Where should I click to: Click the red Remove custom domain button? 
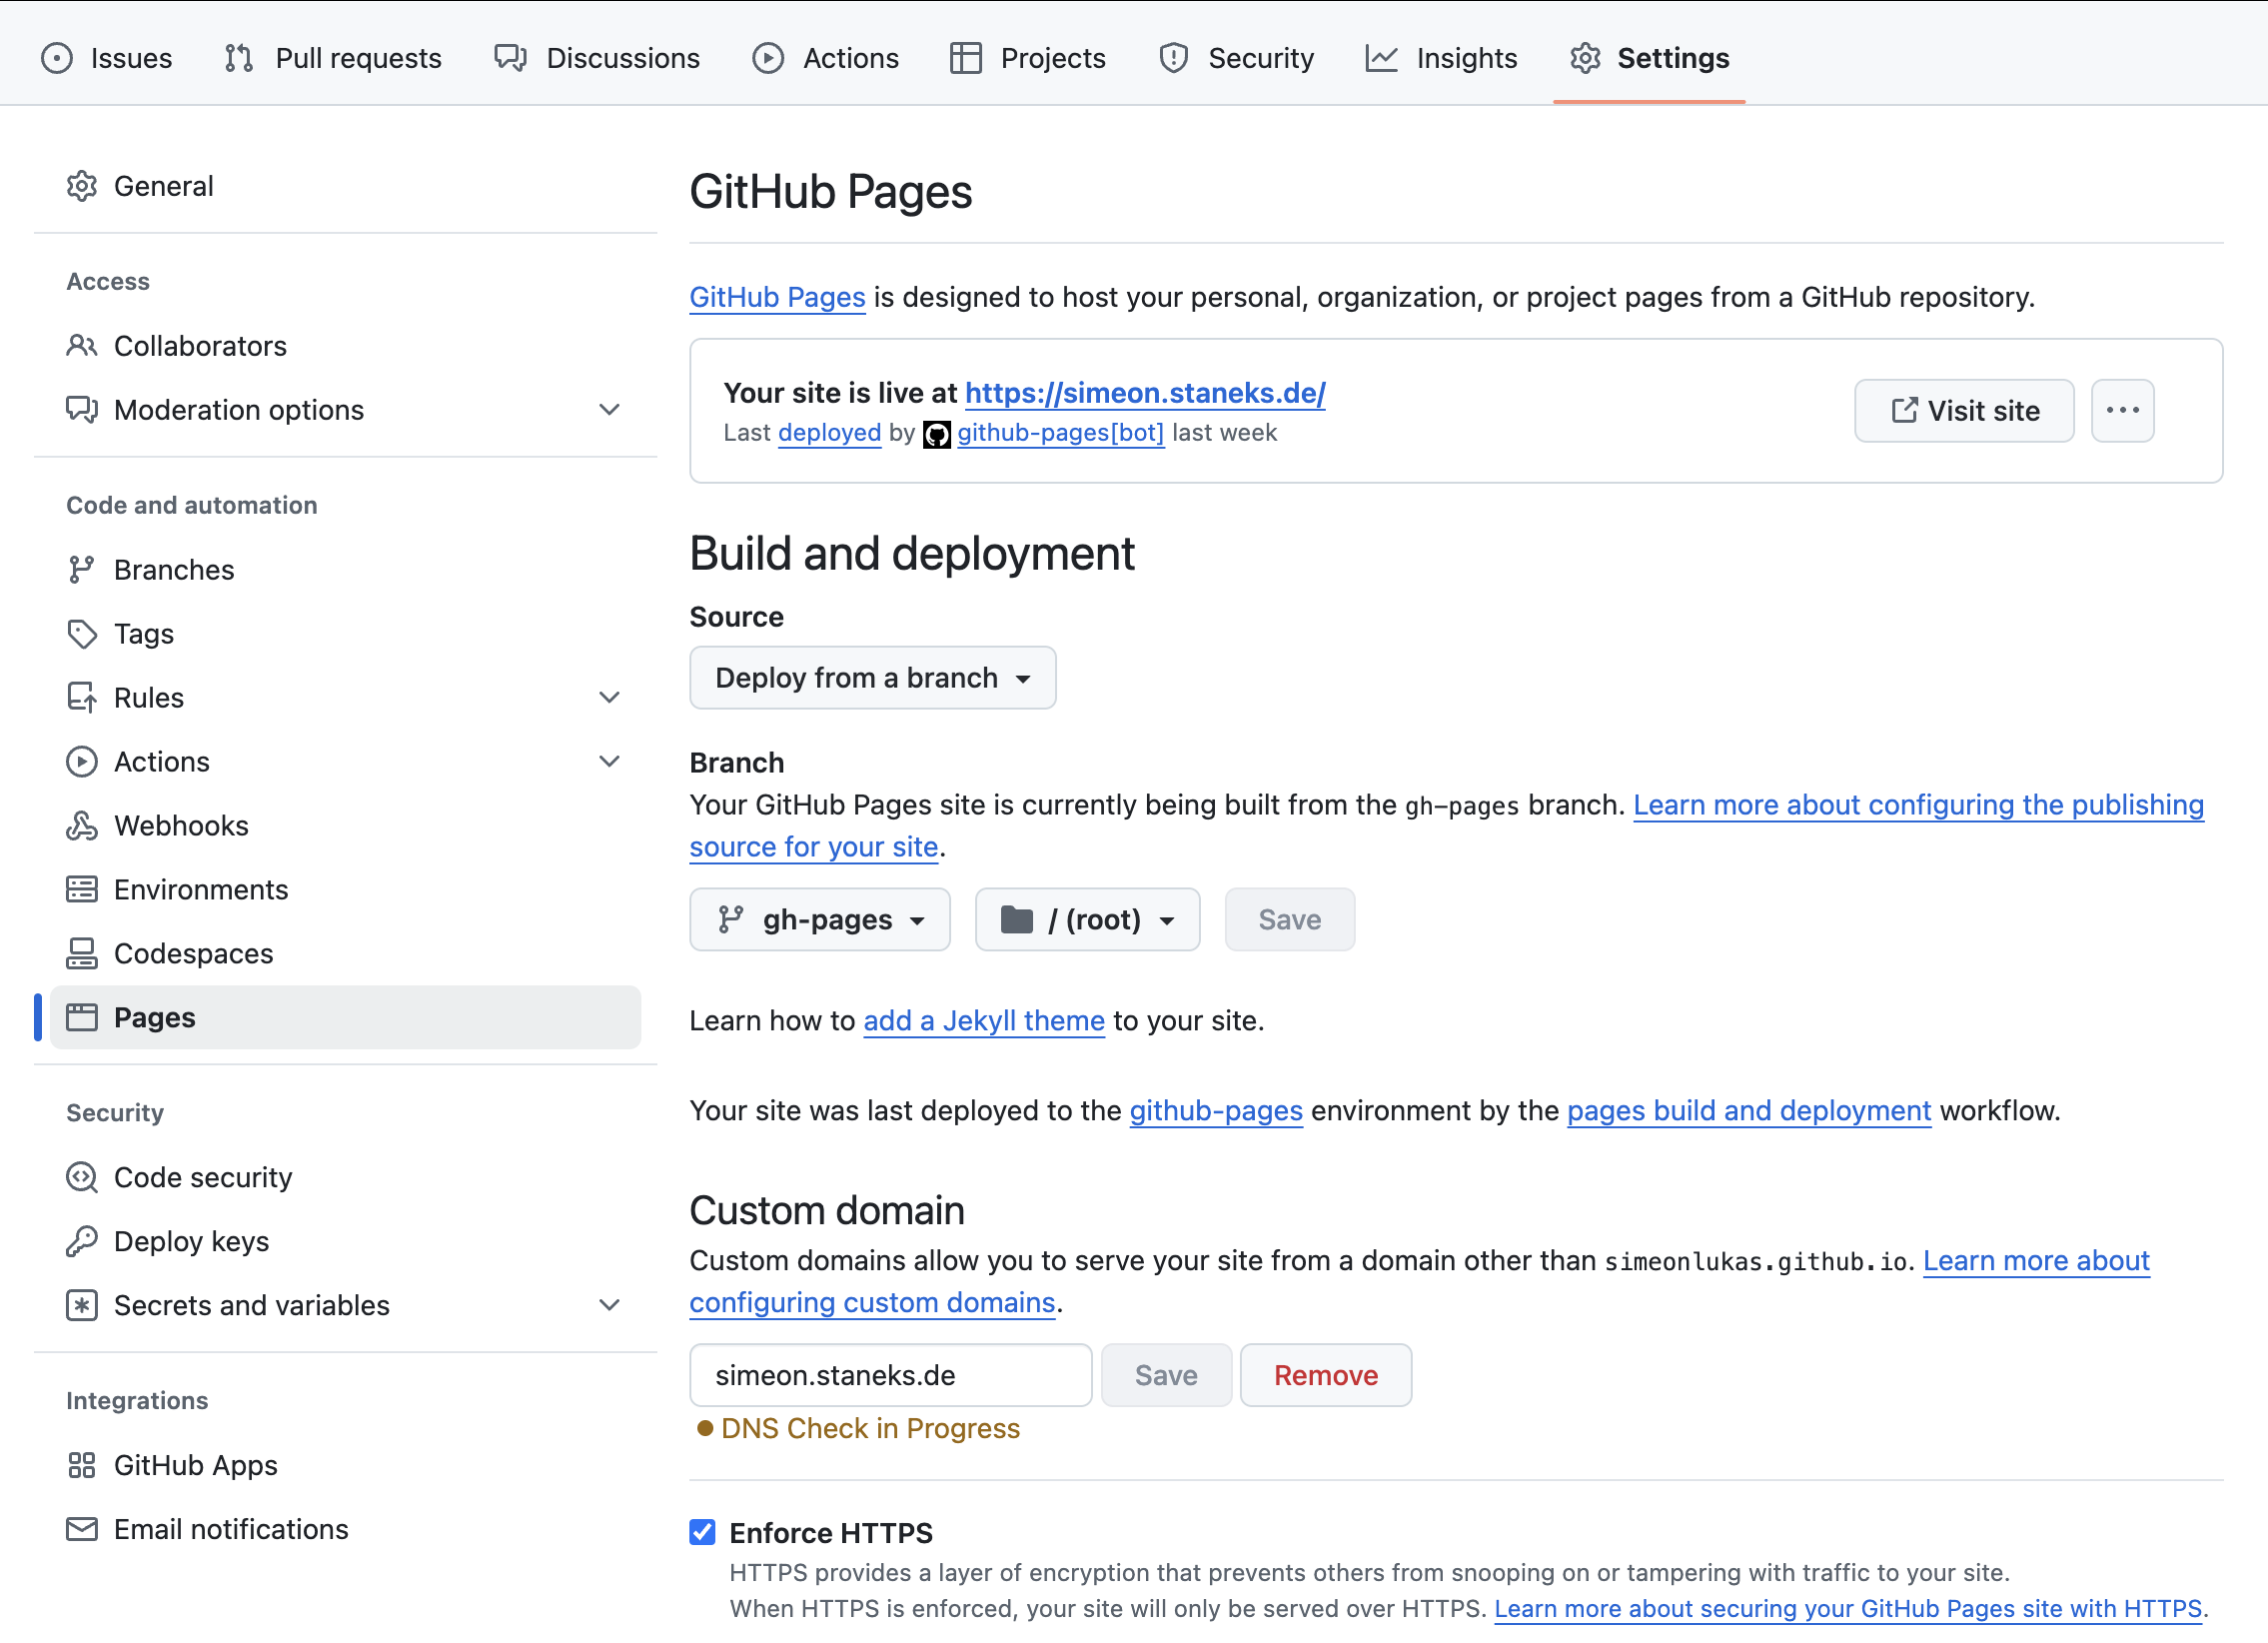[1326, 1375]
